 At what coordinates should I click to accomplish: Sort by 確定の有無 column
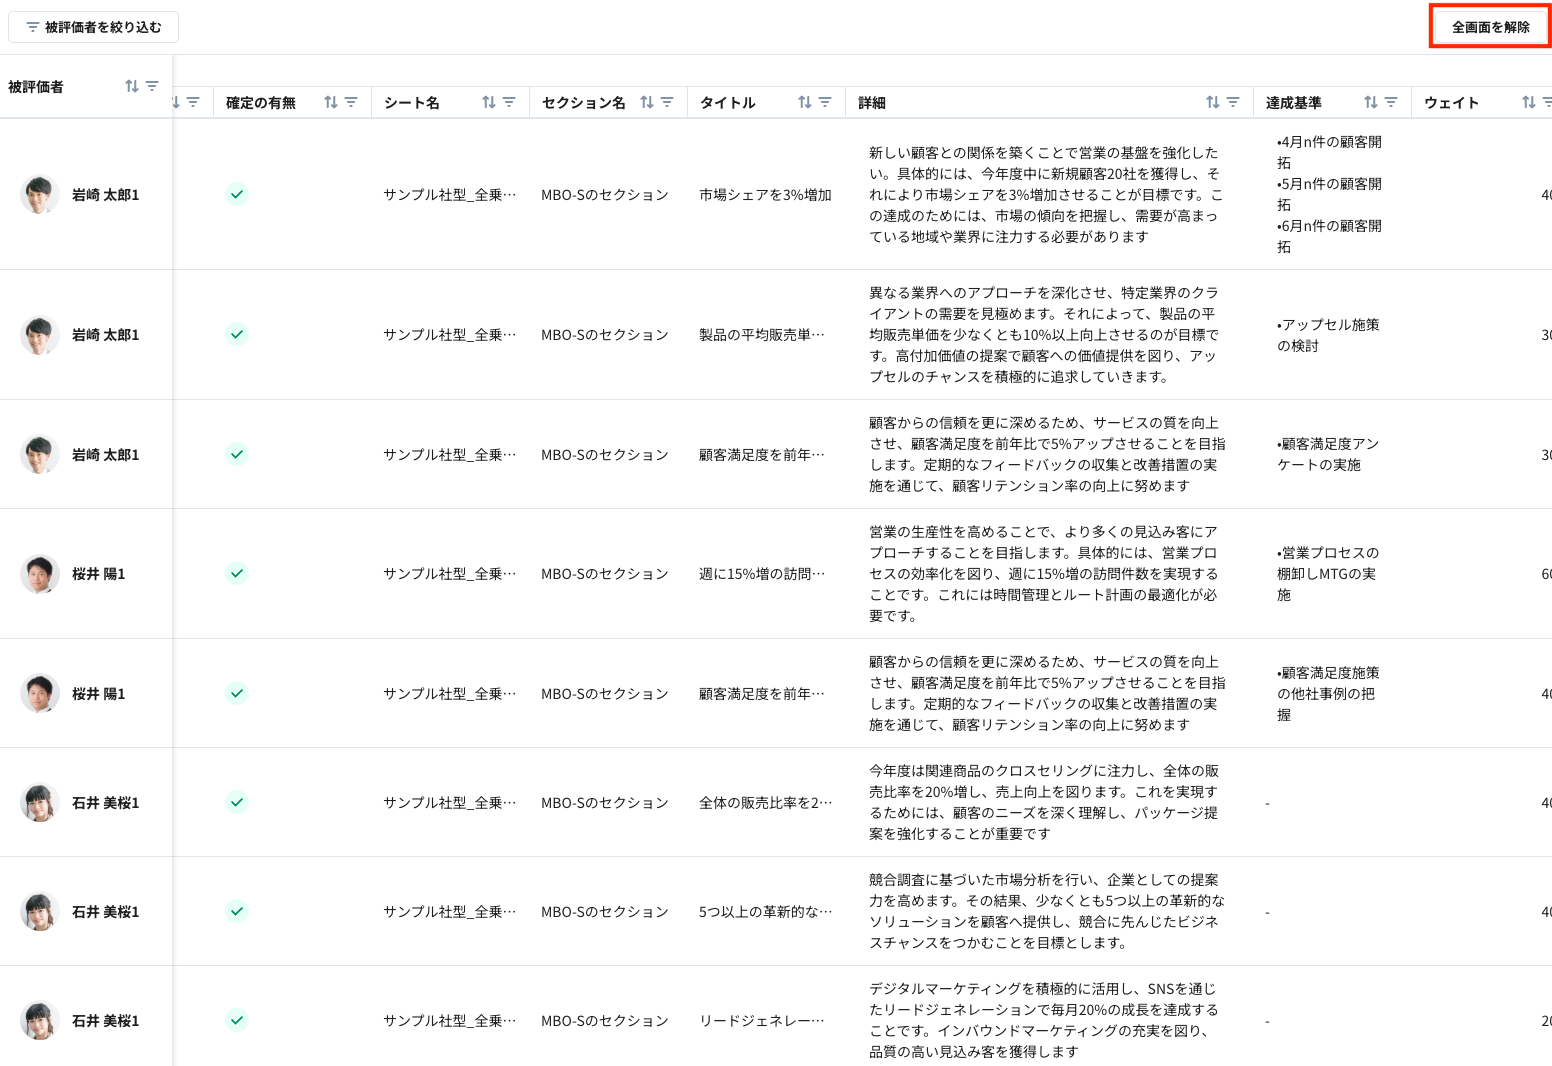point(331,103)
